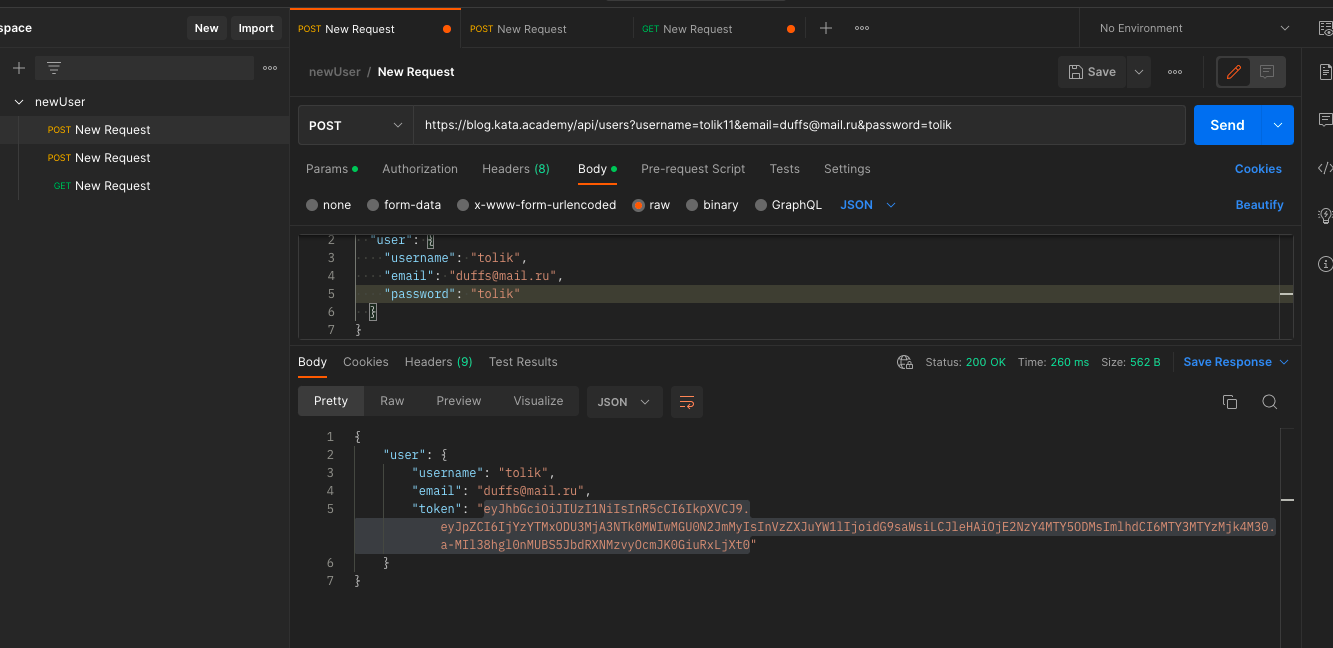The height and width of the screenshot is (648, 1333).
Task: Open the documentation panel
Action: (1326, 71)
